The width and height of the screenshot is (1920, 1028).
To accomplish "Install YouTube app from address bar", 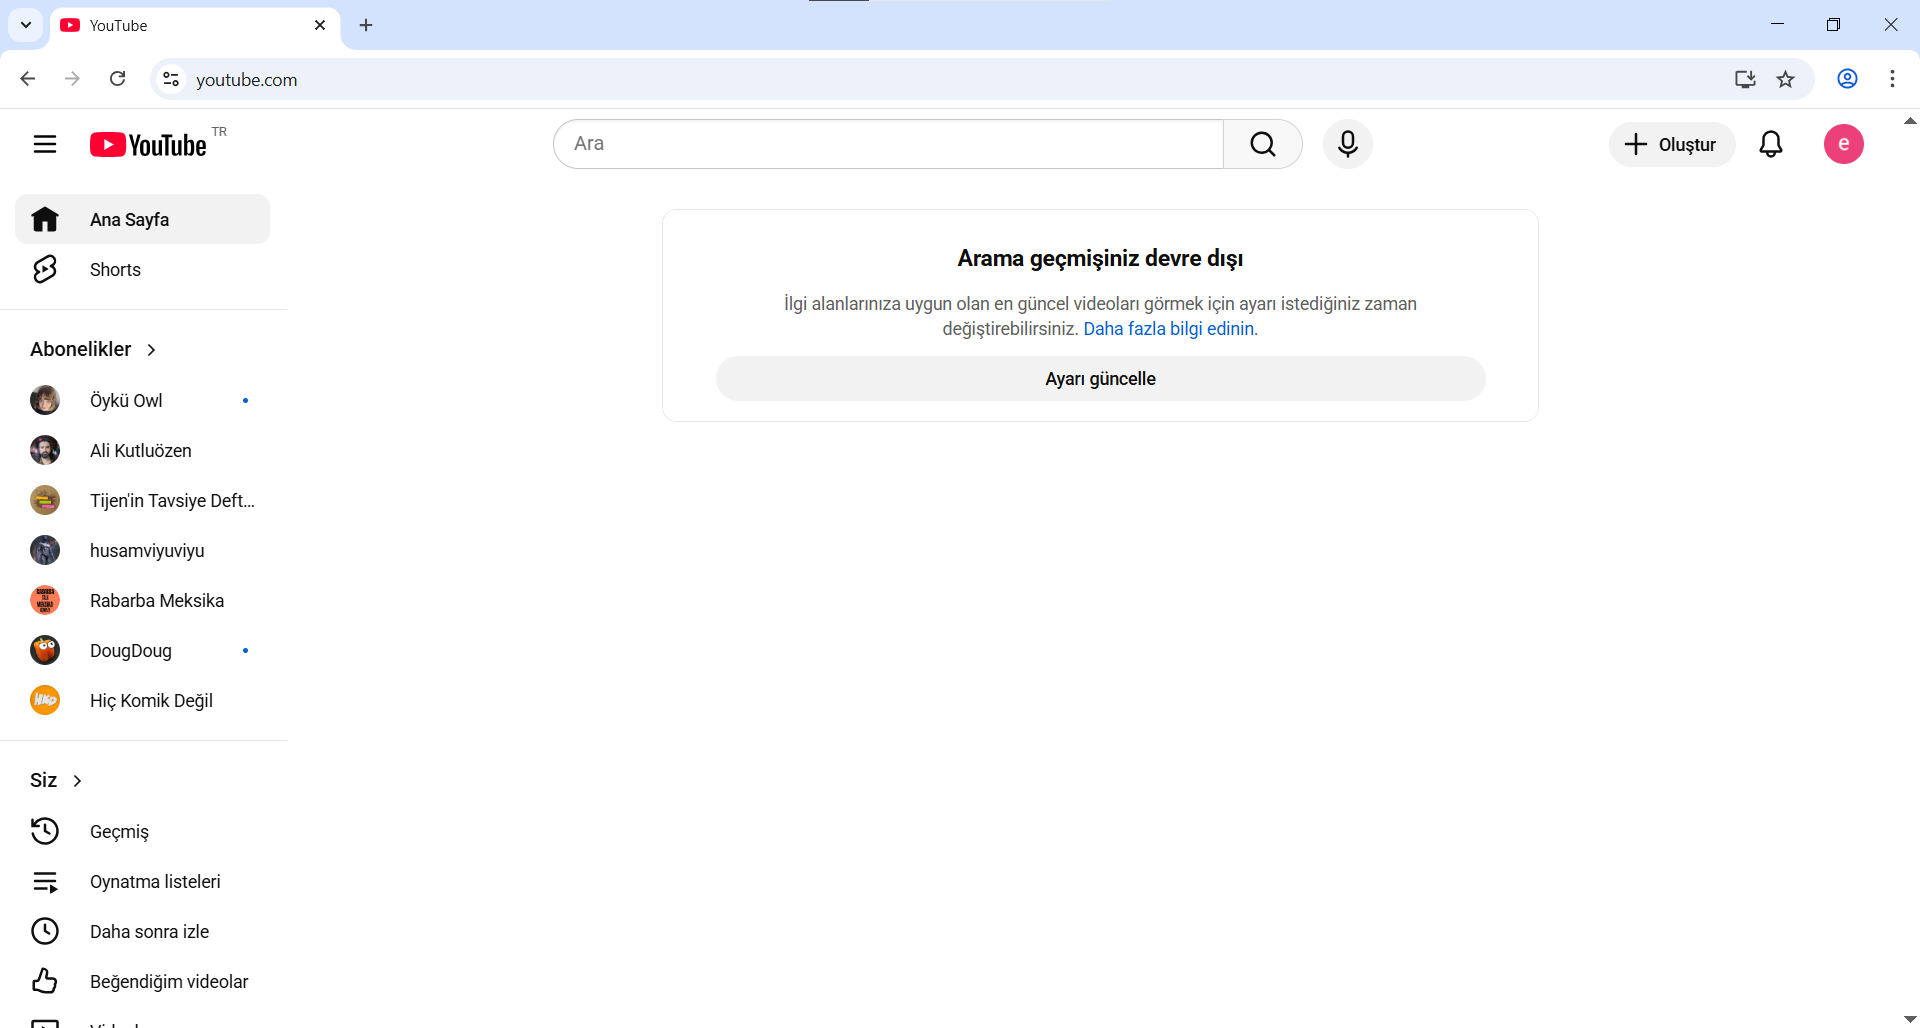I will pos(1745,79).
